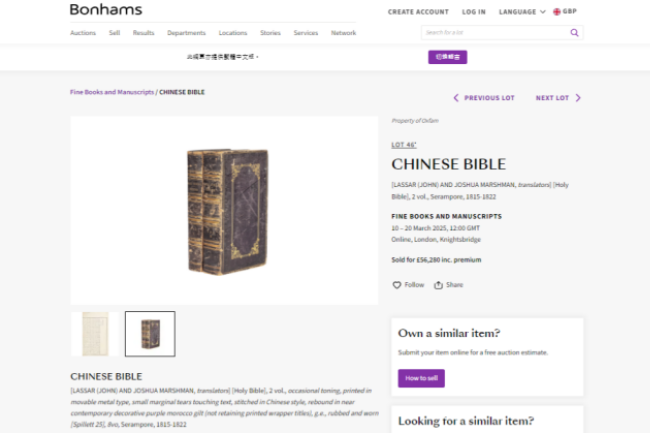This screenshot has width=650, height=433.
Task: Click the How to sell button
Action: click(421, 378)
